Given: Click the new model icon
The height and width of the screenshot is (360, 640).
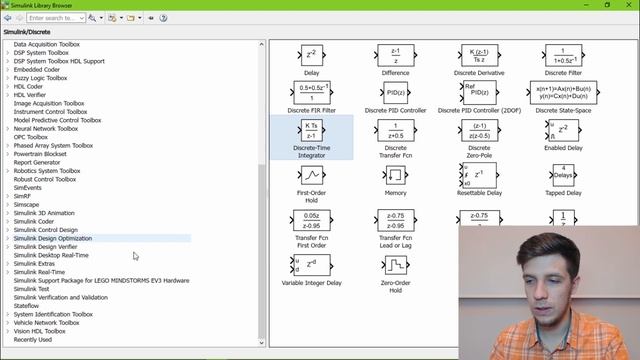Looking at the screenshot, I should 112,18.
